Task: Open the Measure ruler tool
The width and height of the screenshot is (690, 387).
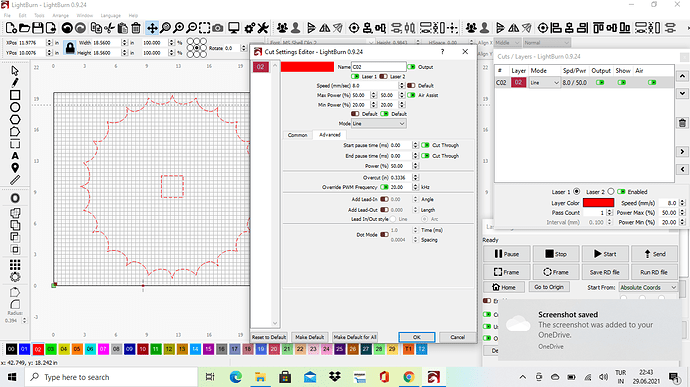Action: tap(15, 180)
